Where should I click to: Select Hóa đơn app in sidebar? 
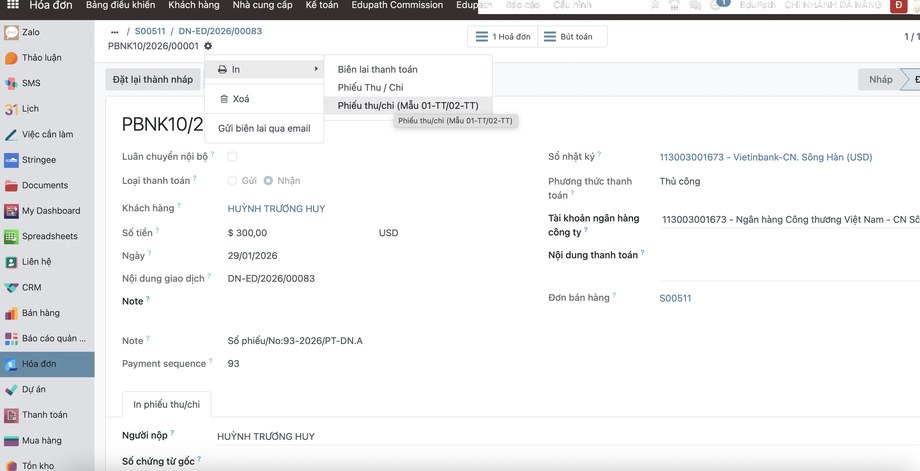[47, 364]
